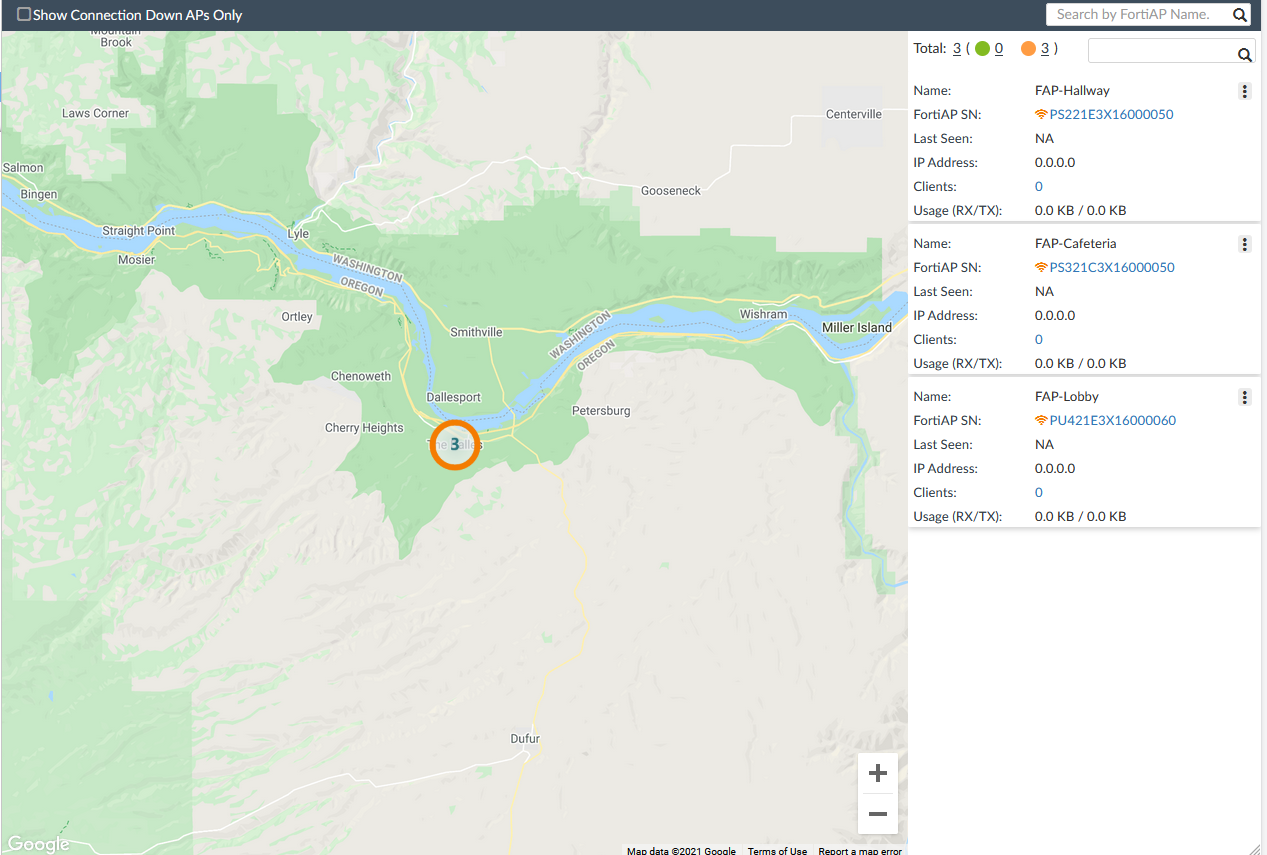Open serial number PU421E3X16000060 link
The image size is (1267, 855).
click(x=1113, y=421)
